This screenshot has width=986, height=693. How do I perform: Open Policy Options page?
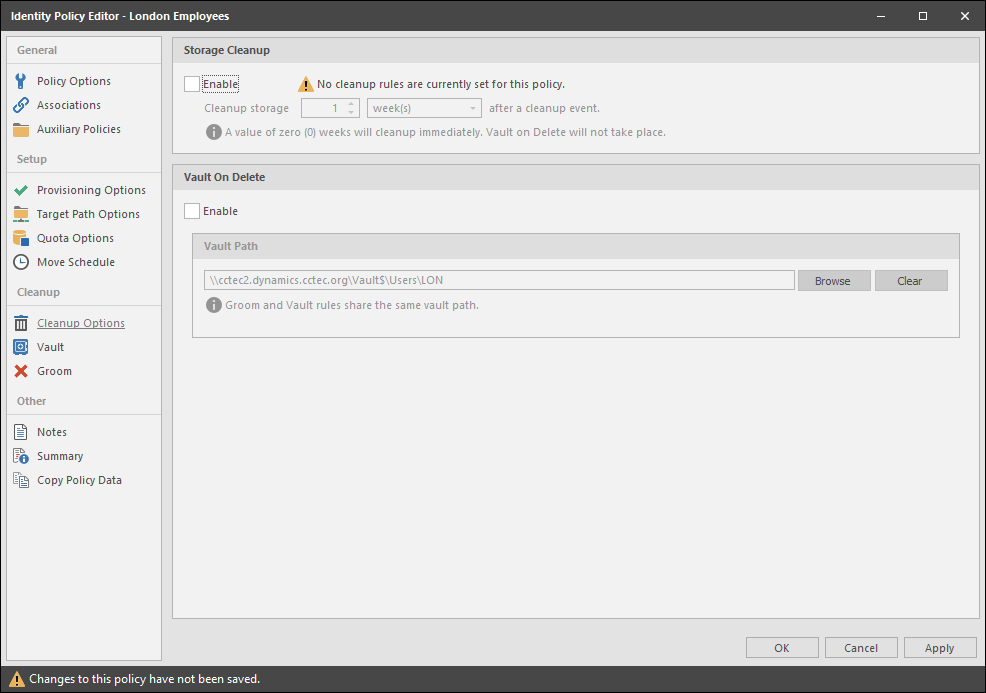(74, 81)
